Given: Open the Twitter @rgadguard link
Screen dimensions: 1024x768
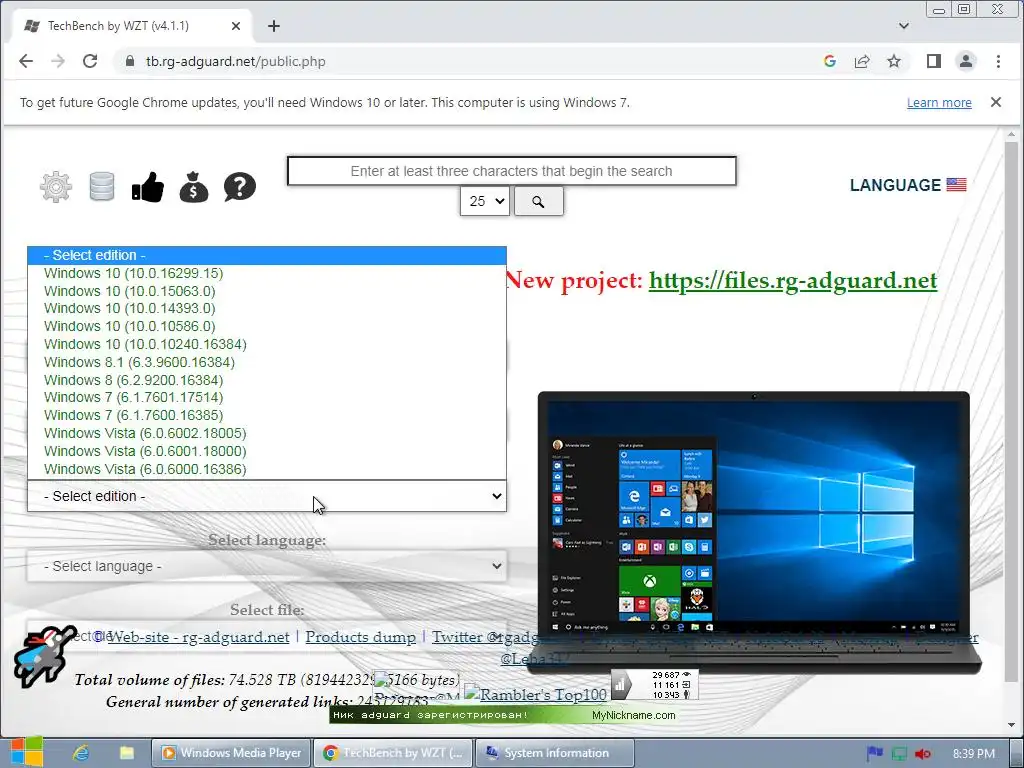Looking at the screenshot, I should (483, 637).
